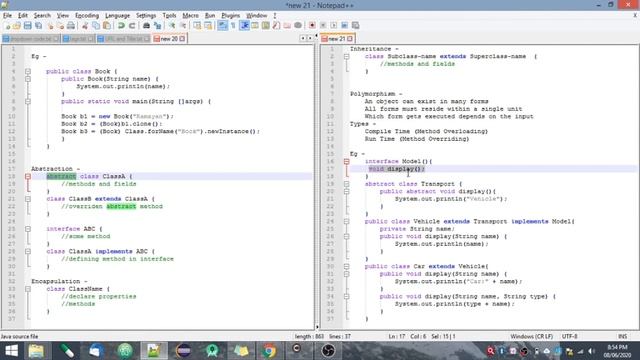Click the Save Recorded Macro icon
The width and height of the screenshot is (640, 360).
[x=356, y=26]
